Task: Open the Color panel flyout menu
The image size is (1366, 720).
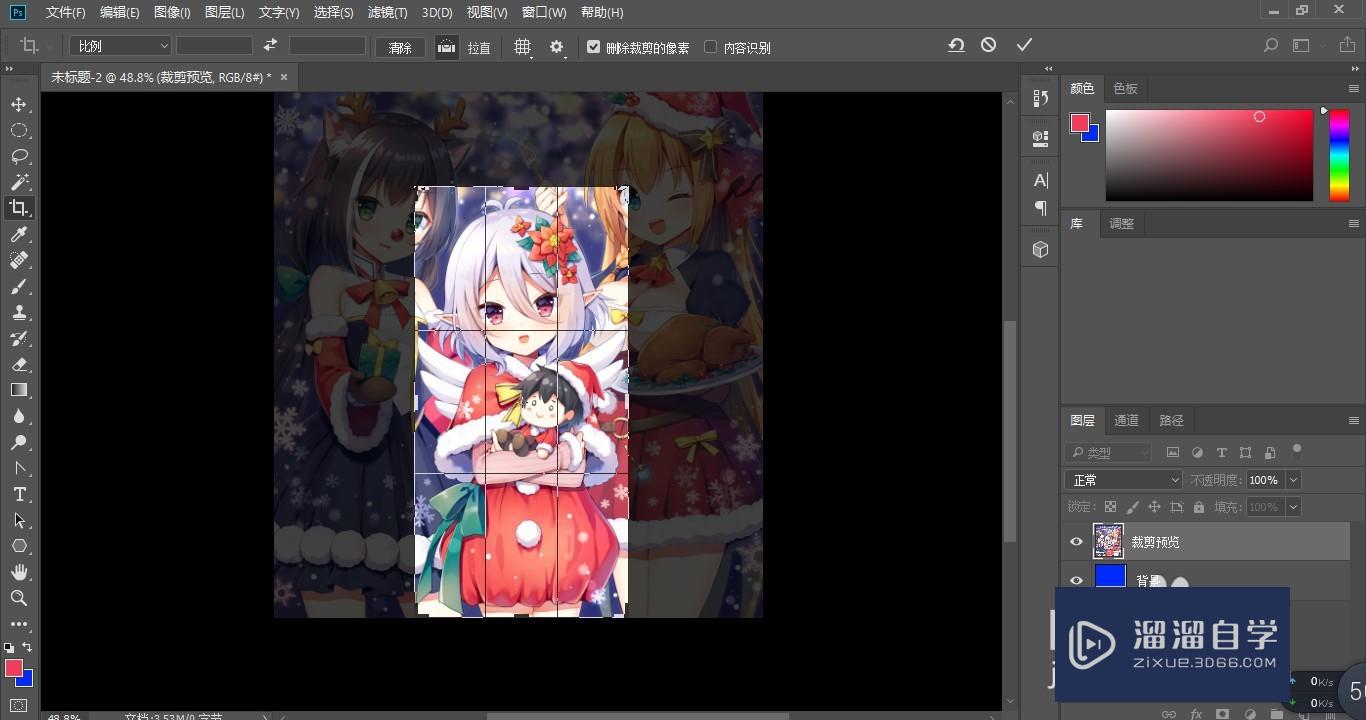Action: click(x=1353, y=89)
